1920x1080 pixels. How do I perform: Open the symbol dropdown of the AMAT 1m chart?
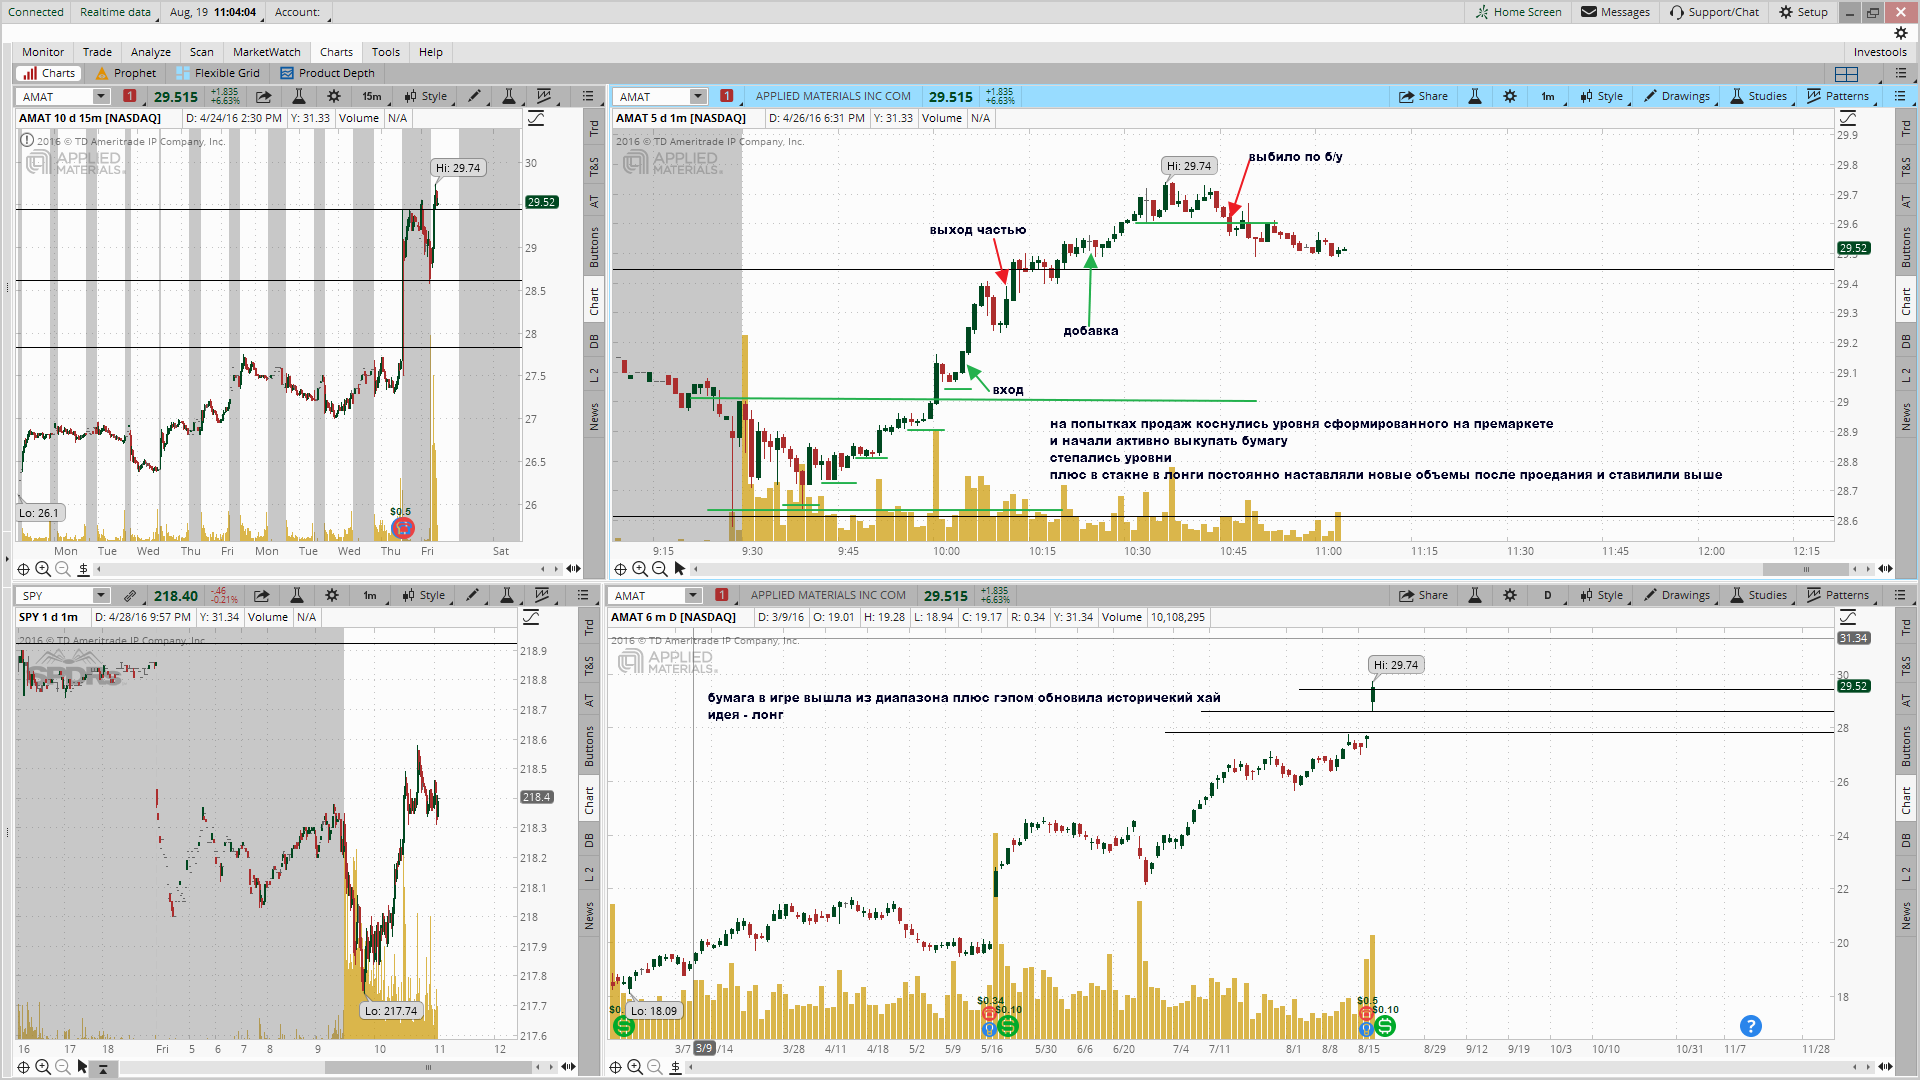(x=698, y=96)
